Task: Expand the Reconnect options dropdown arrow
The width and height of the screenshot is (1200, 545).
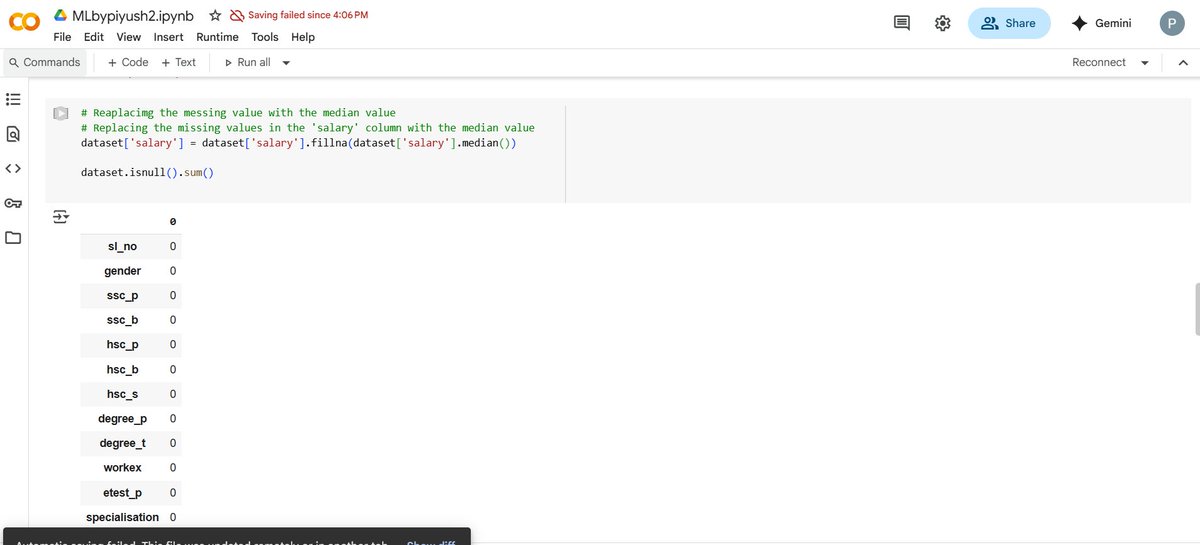Action: (1145, 62)
